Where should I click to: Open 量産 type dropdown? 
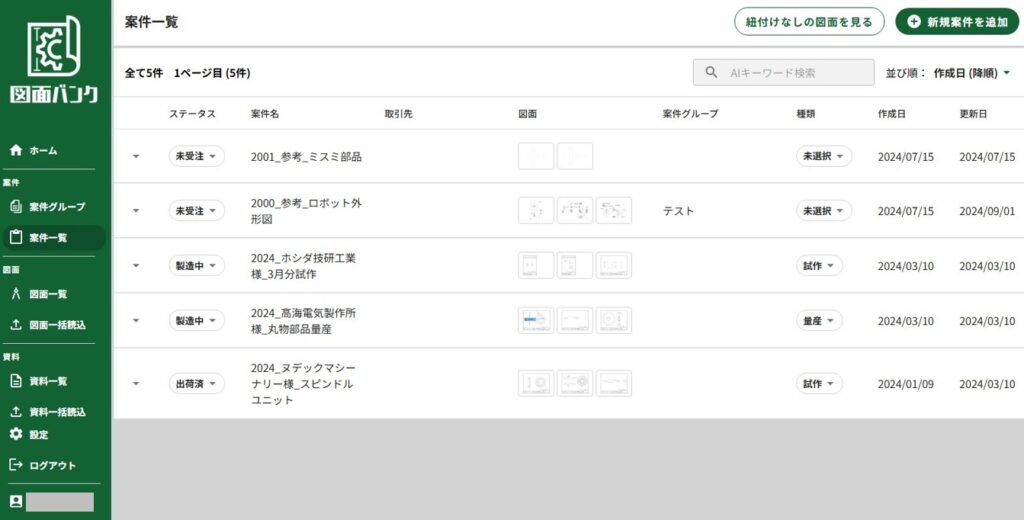[819, 321]
